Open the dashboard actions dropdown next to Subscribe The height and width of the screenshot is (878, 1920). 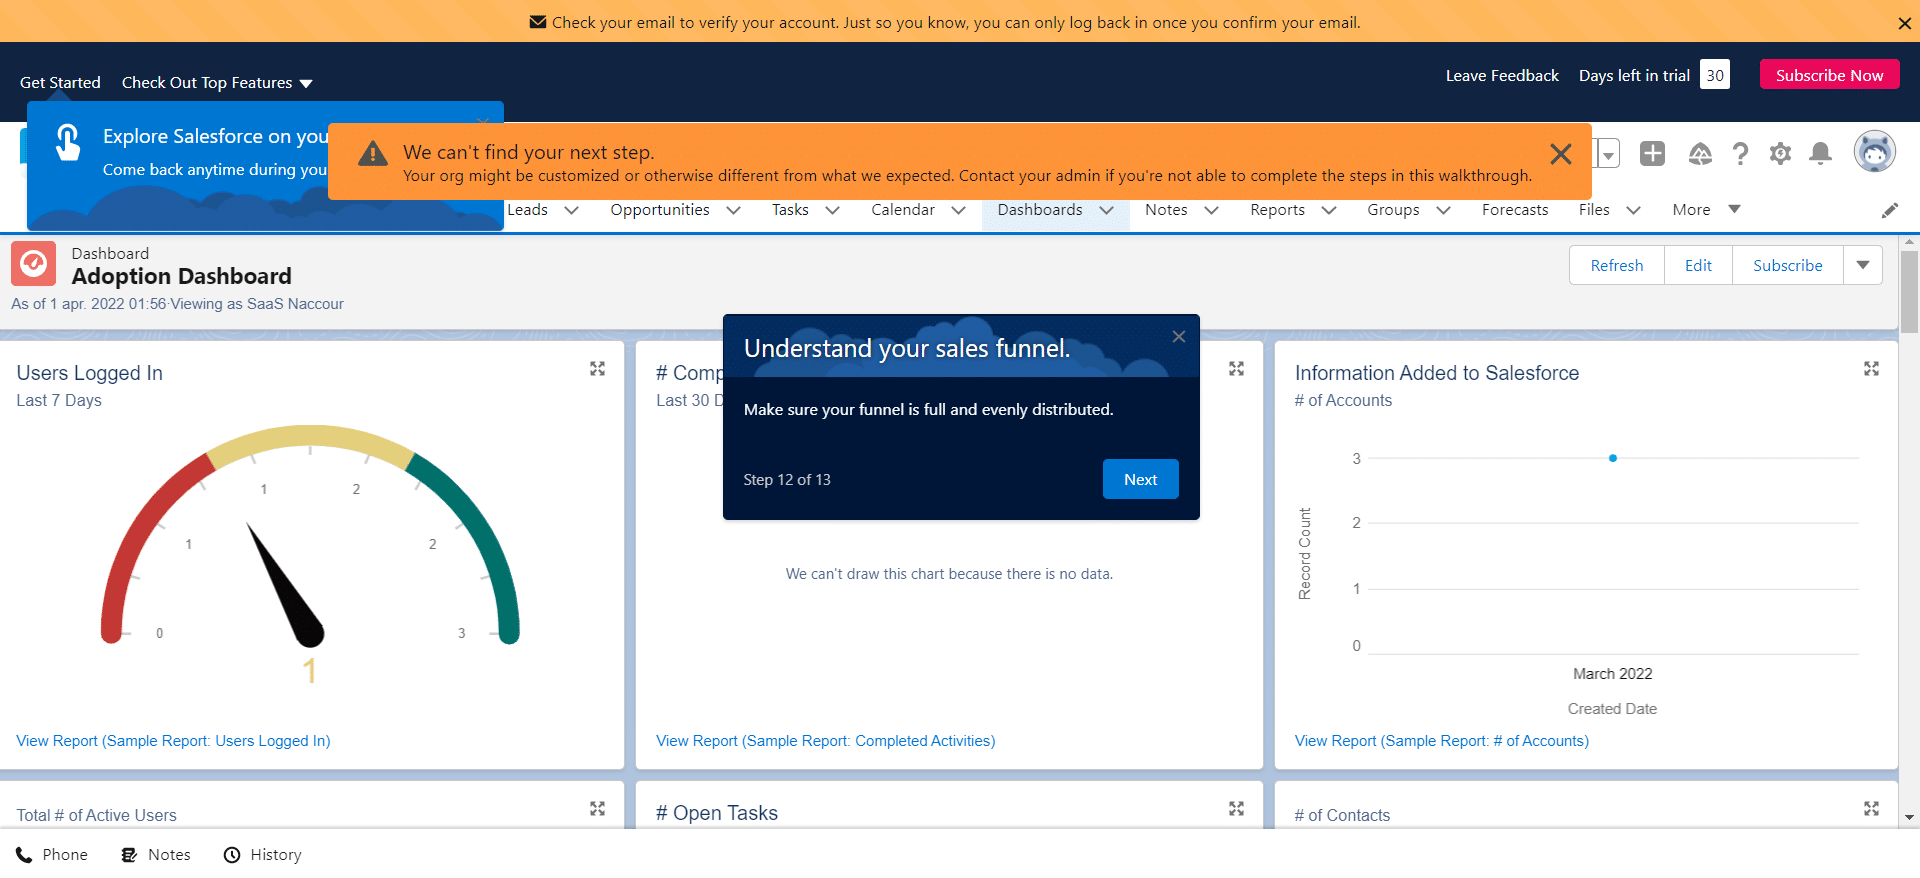1863,265
